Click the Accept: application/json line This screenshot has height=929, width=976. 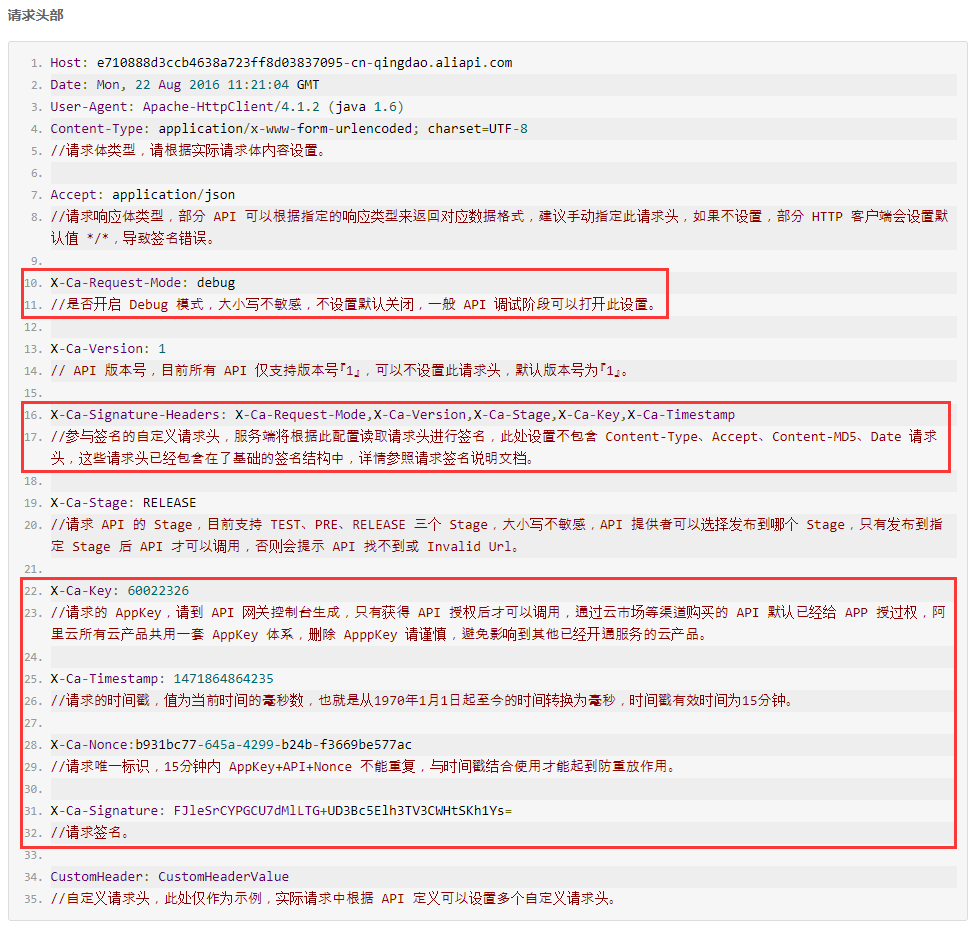(x=143, y=195)
